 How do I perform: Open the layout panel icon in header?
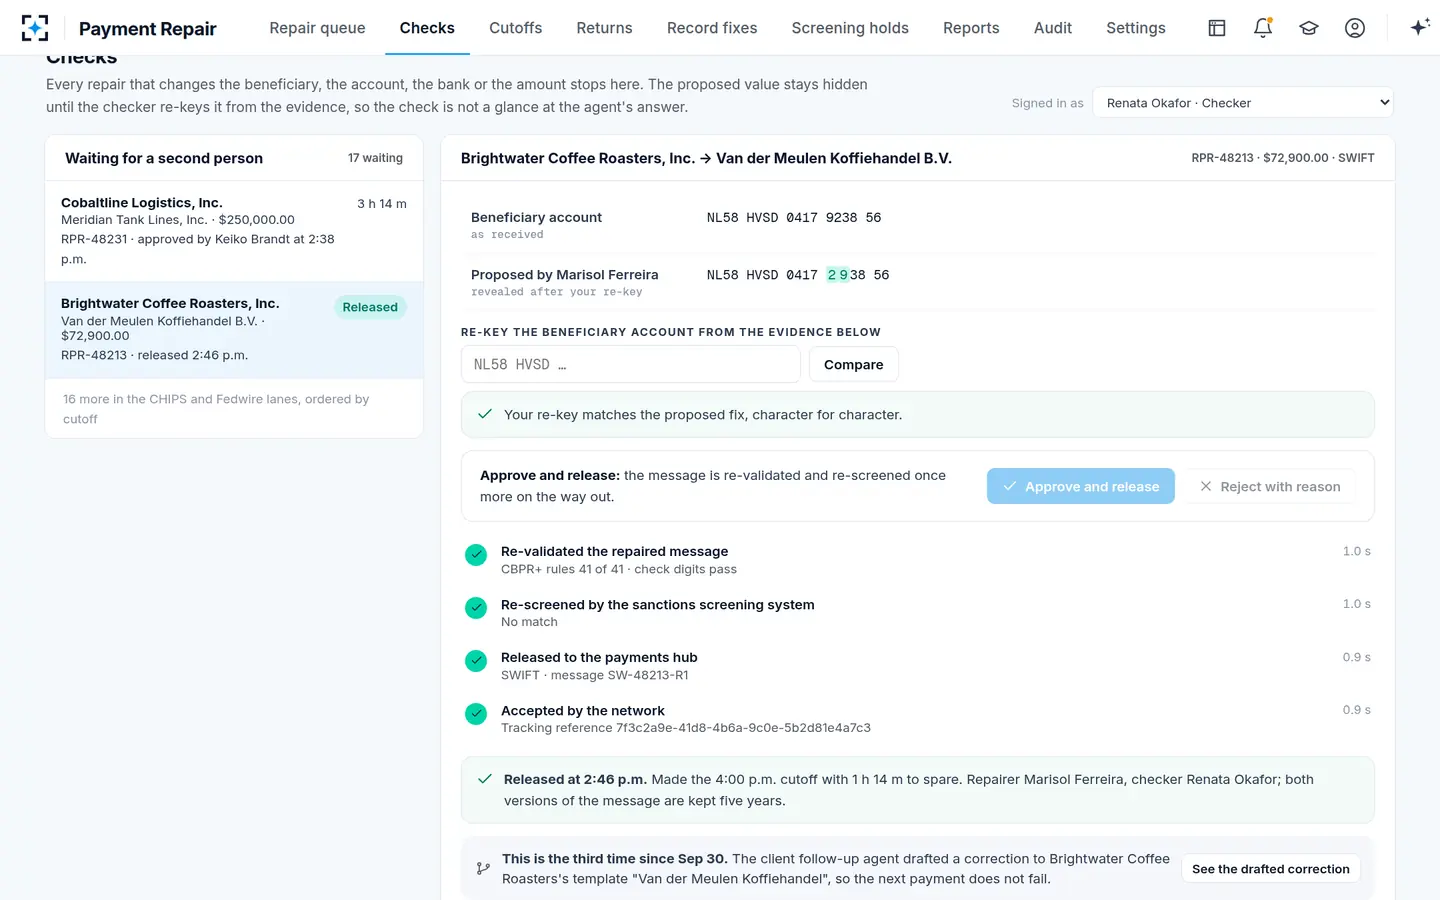[x=1217, y=28]
